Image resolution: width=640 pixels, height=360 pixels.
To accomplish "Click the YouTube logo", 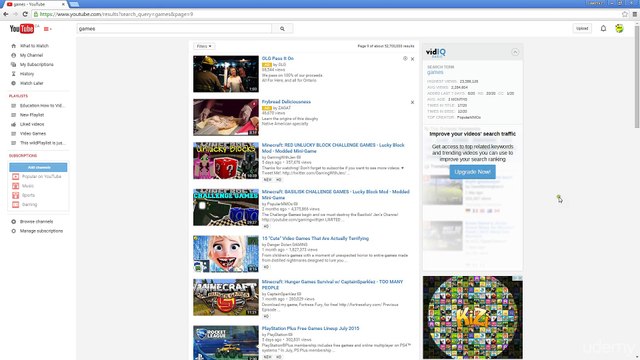I will (x=22, y=29).
